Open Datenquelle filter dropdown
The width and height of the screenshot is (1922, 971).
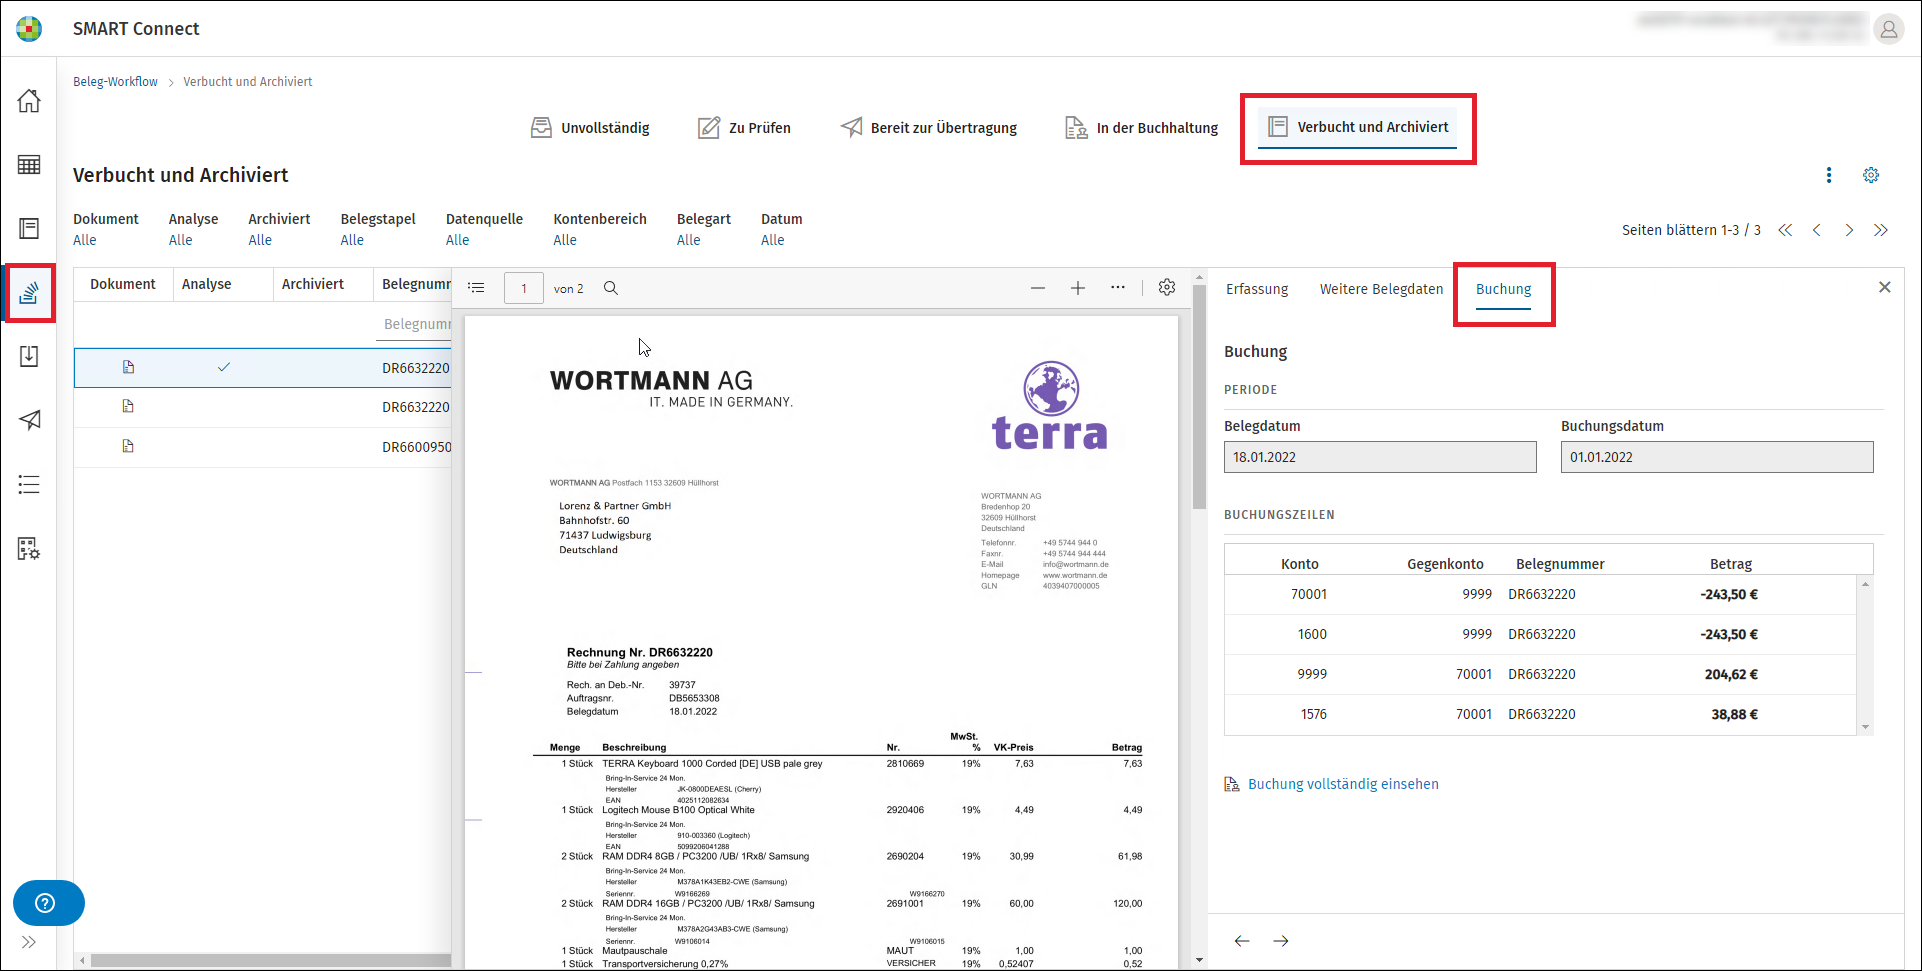point(458,240)
